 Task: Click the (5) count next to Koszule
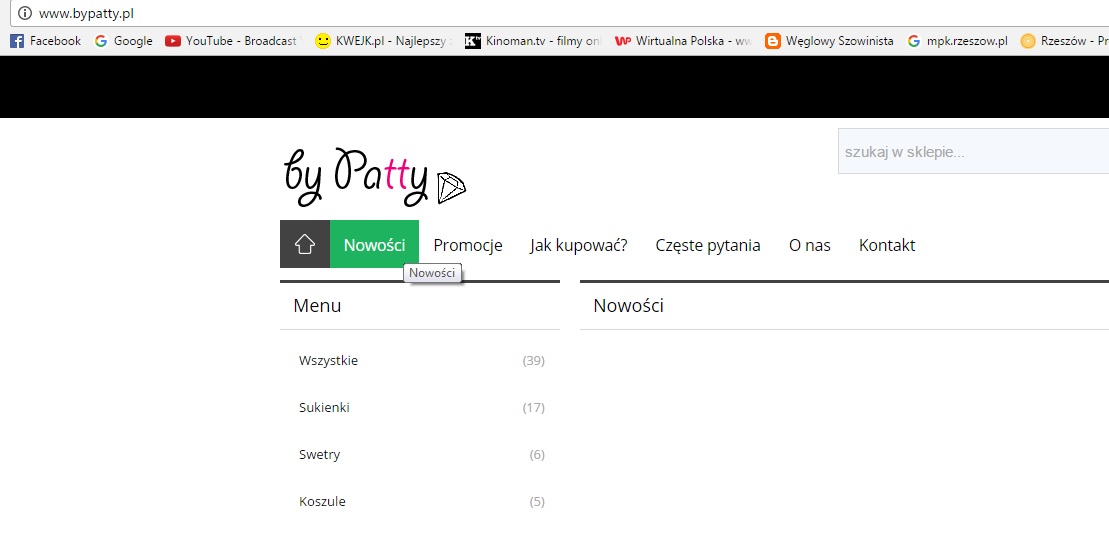538,502
